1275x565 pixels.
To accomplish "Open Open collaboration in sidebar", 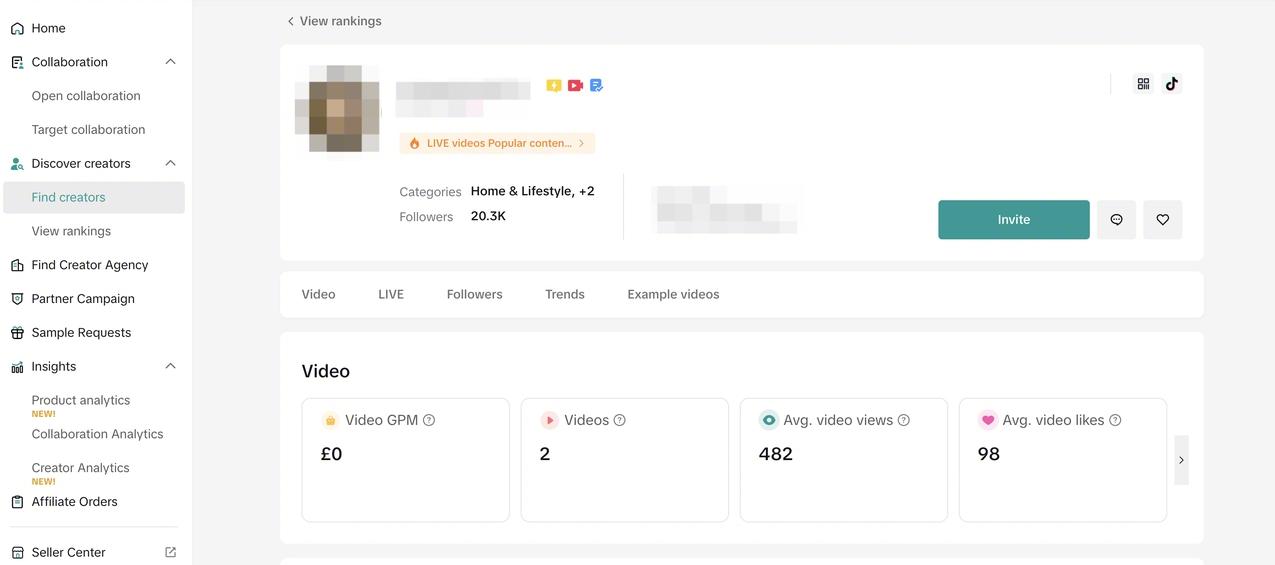I will (86, 96).
